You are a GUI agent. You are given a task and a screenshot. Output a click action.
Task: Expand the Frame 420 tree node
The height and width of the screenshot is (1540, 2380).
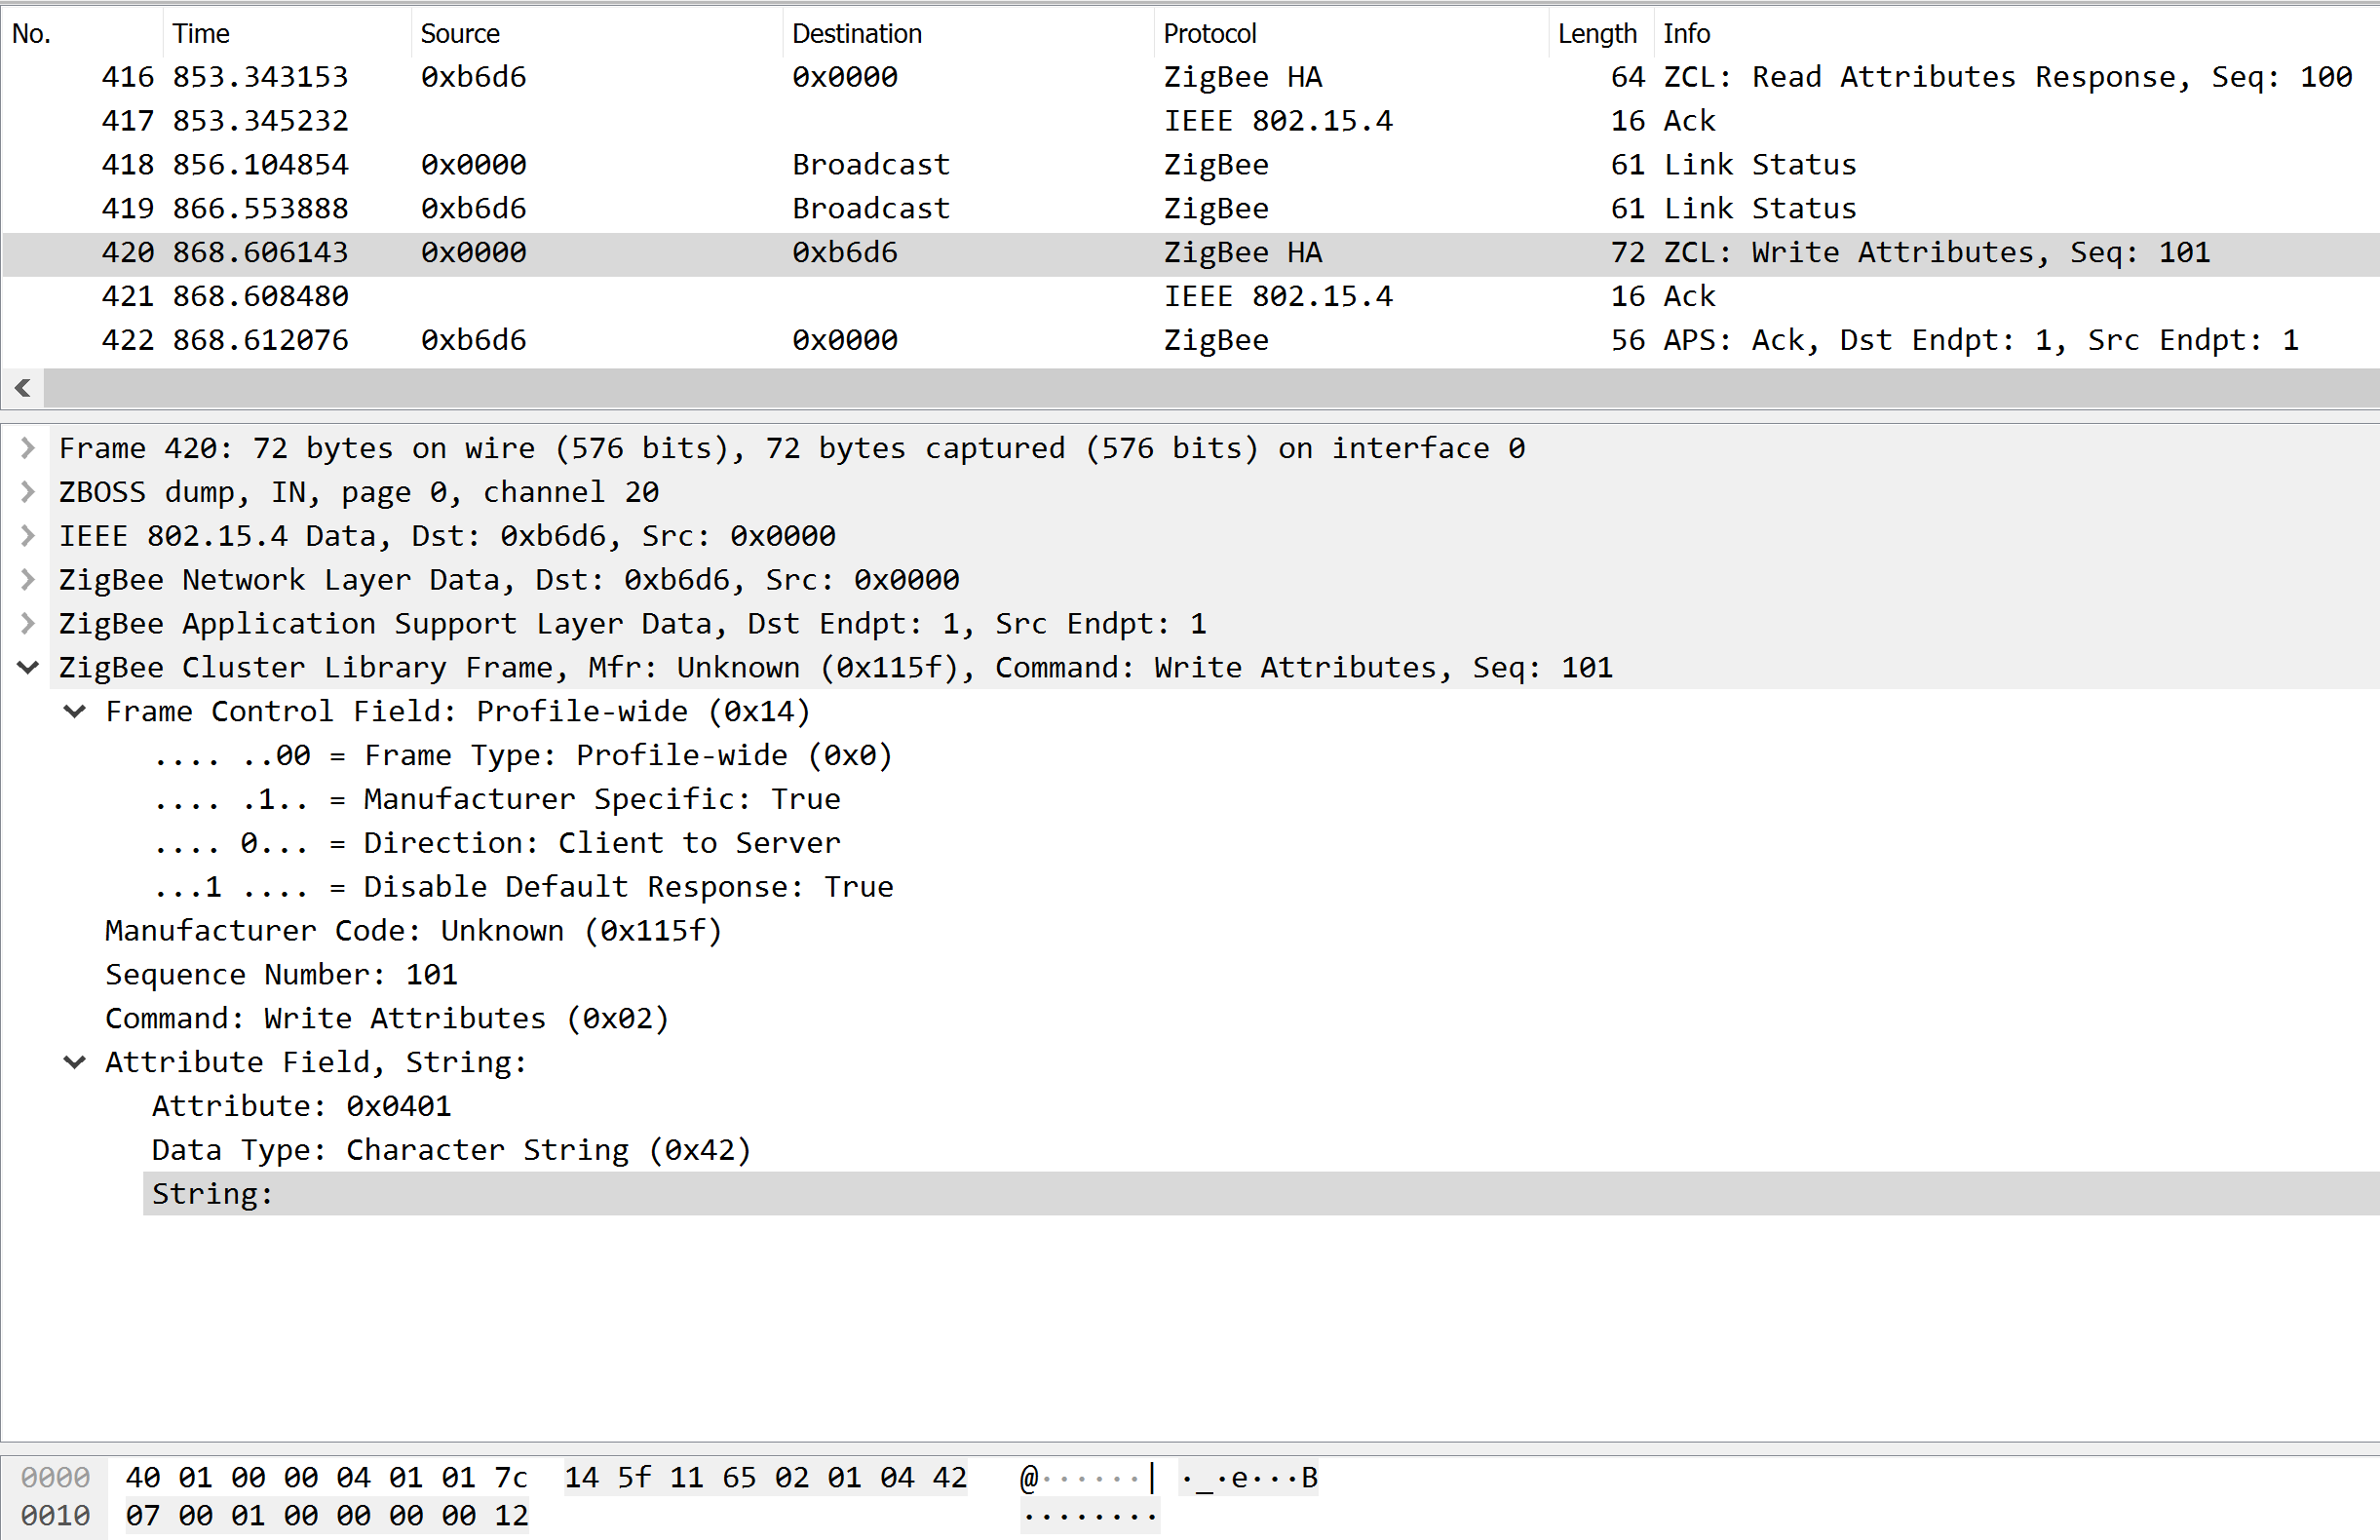pos(28,448)
